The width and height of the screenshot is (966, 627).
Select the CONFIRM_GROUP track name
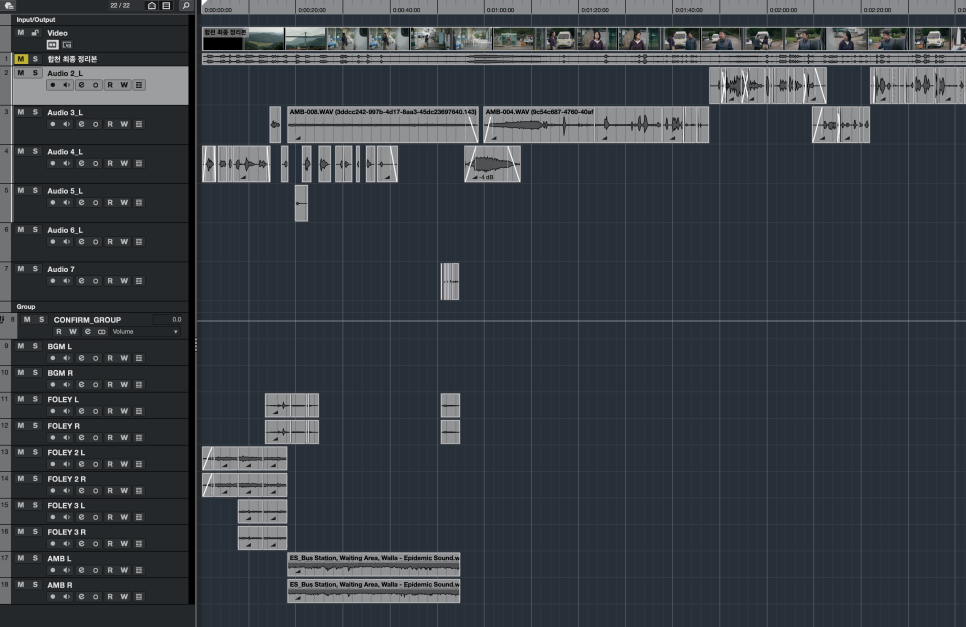(87, 320)
